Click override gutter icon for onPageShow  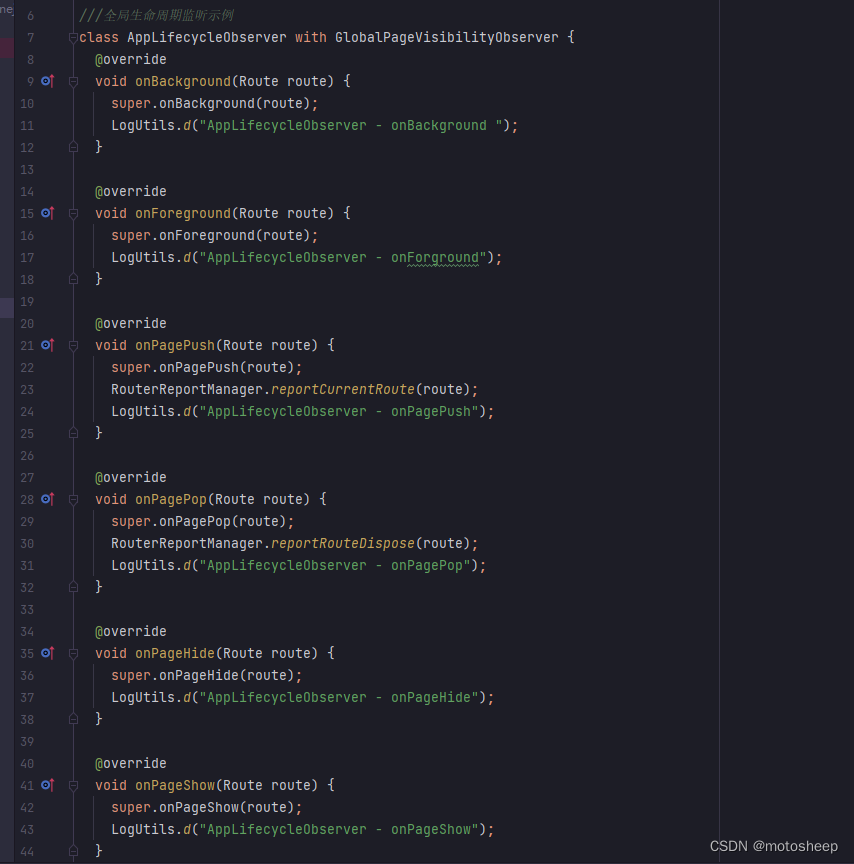coord(48,785)
